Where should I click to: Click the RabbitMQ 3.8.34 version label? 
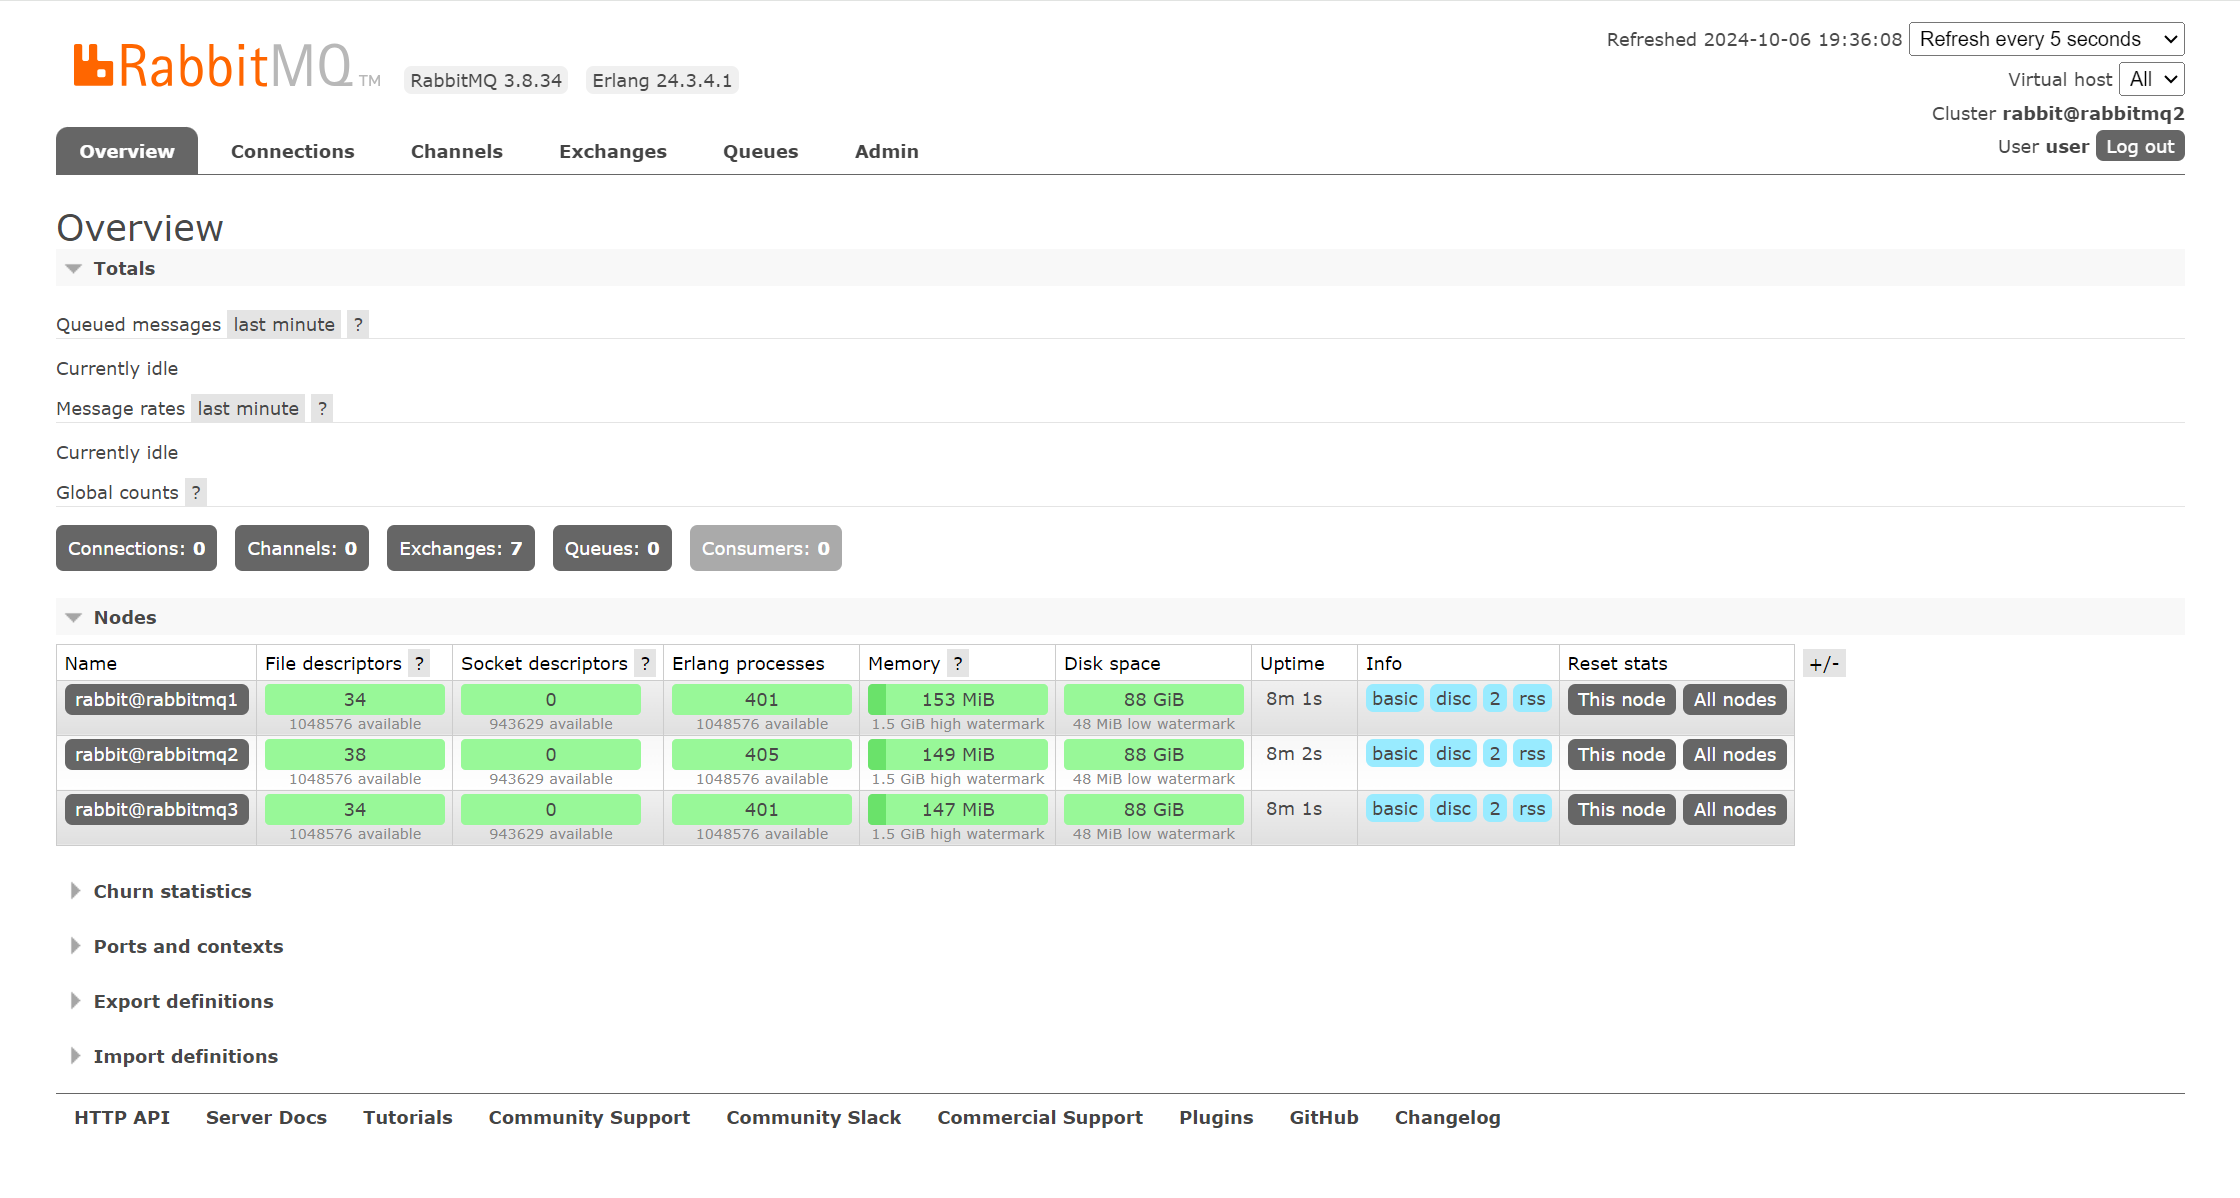click(x=486, y=80)
